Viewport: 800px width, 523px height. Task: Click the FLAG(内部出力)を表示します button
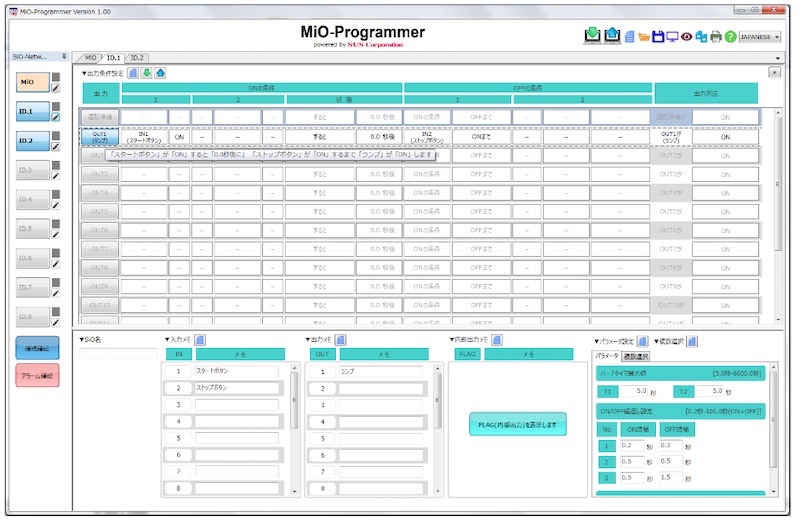[517, 425]
